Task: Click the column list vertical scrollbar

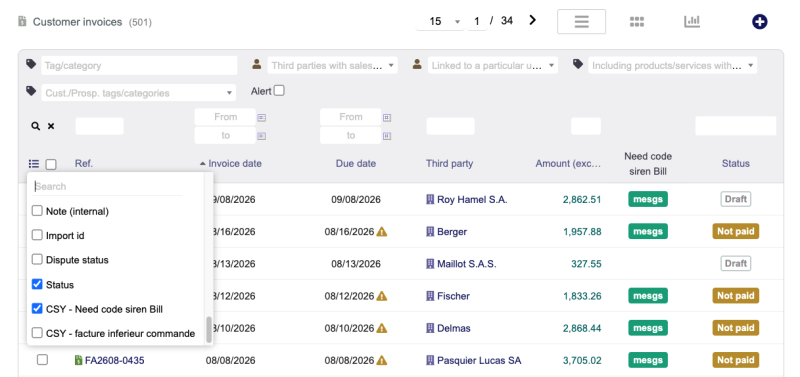Action: click(x=209, y=329)
